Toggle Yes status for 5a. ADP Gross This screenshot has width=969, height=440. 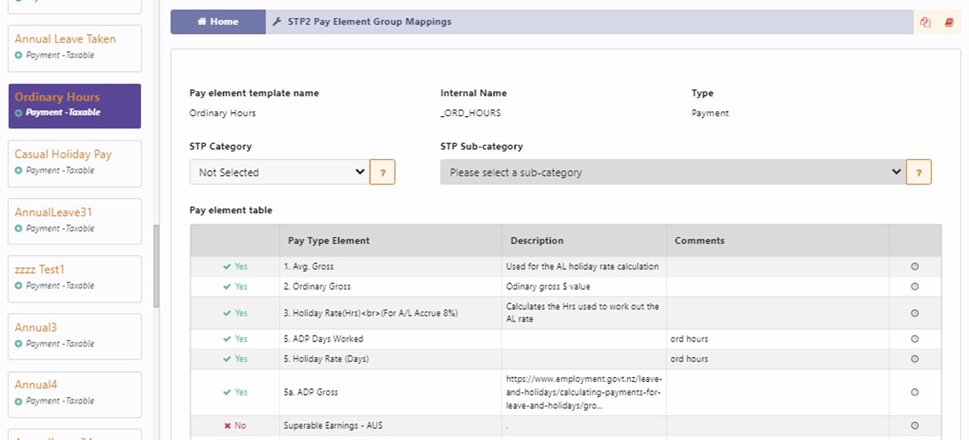235,392
